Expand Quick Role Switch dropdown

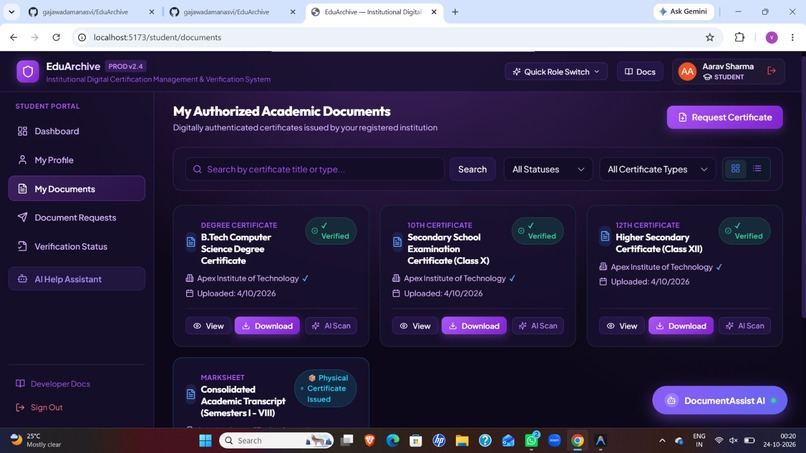pyautogui.click(x=556, y=71)
